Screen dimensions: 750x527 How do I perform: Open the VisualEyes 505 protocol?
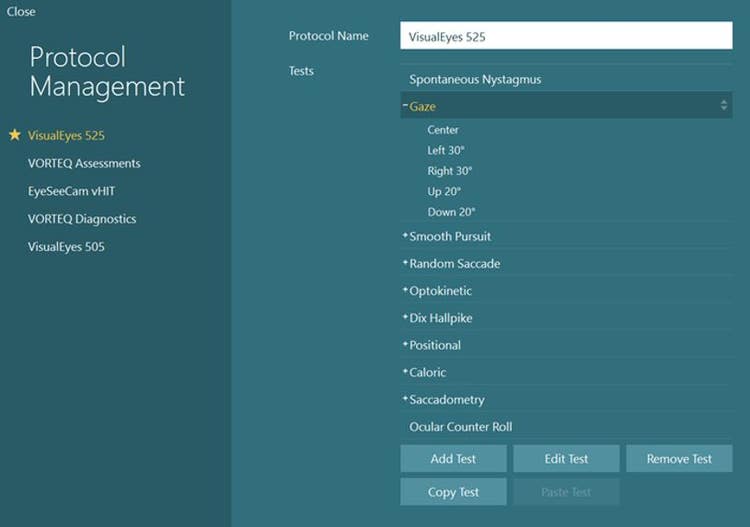66,247
